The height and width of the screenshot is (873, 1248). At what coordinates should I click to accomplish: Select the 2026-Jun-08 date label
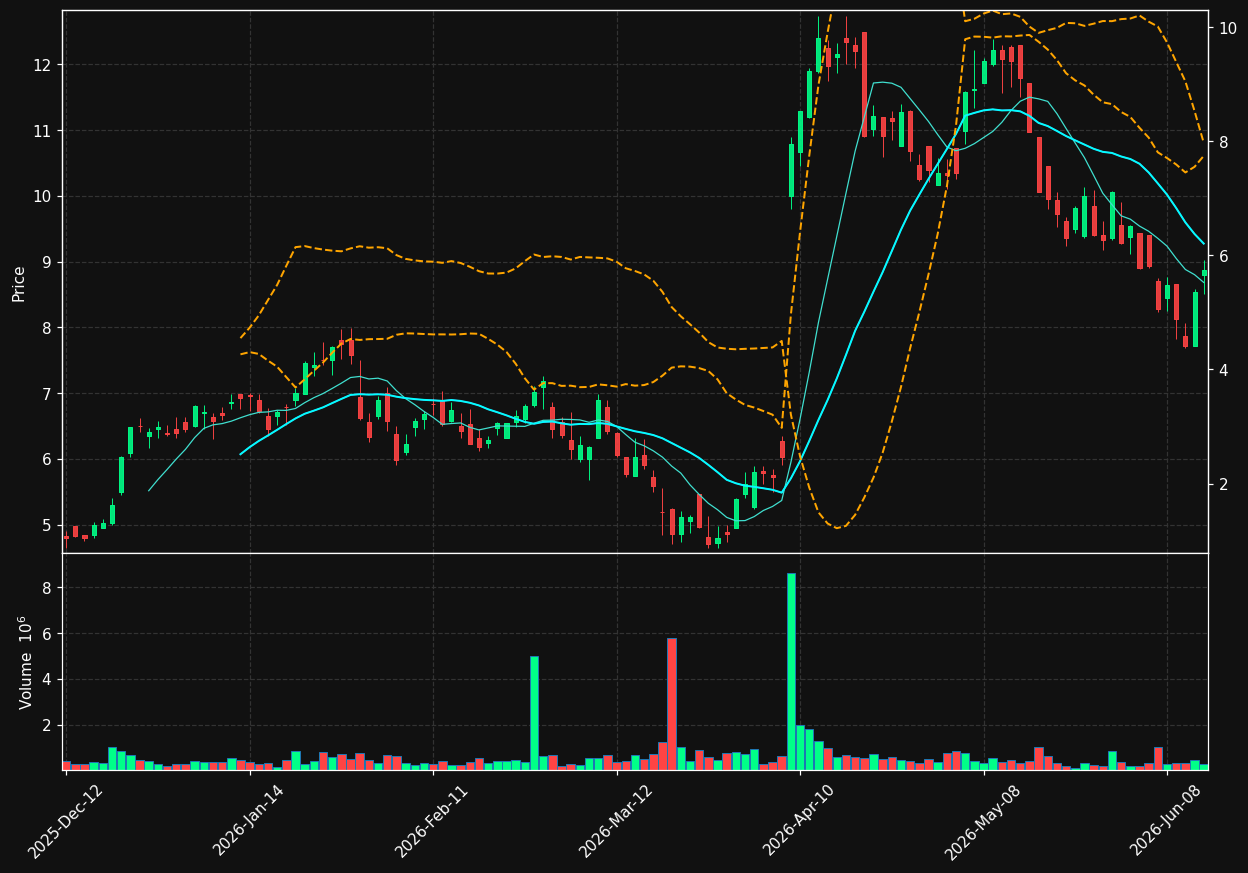pyautogui.click(x=1168, y=820)
